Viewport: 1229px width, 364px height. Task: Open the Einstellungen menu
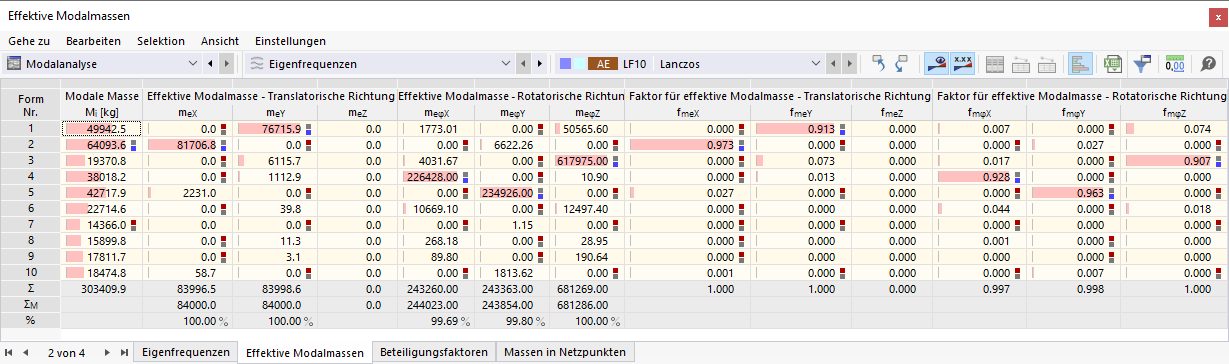290,41
